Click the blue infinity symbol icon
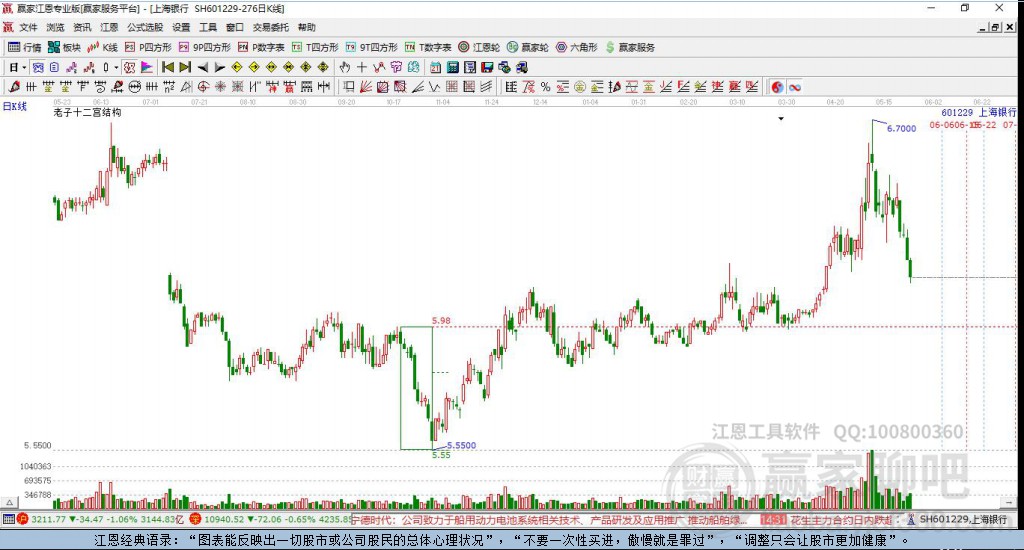 (795, 87)
